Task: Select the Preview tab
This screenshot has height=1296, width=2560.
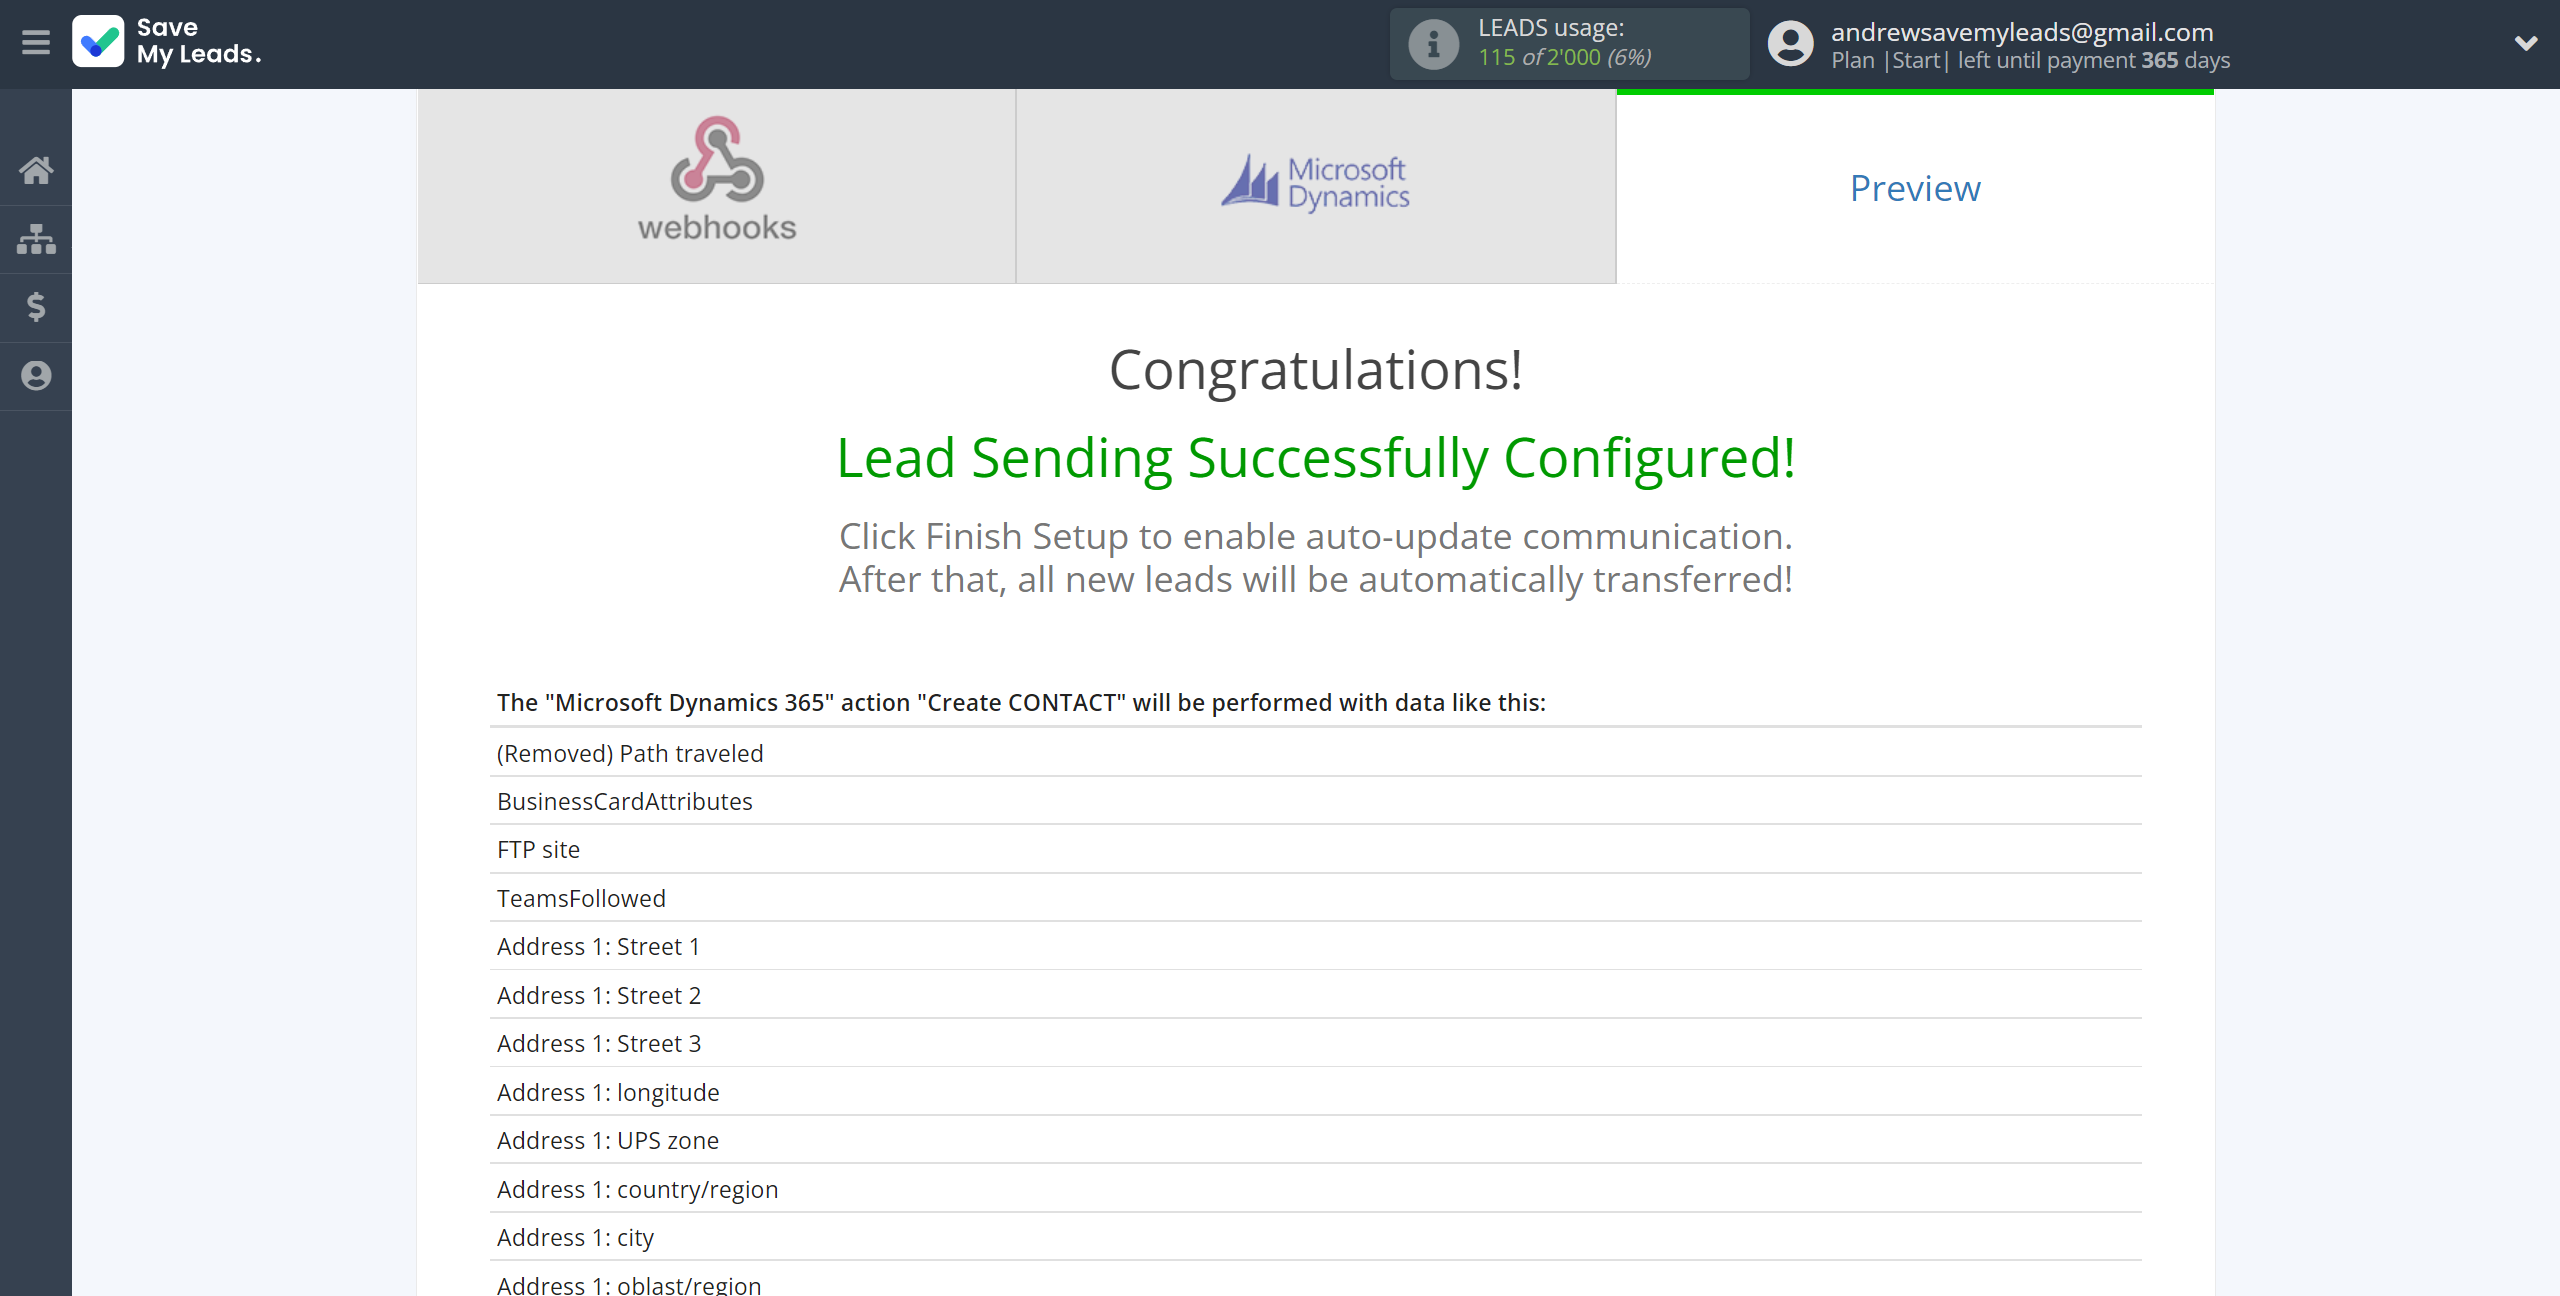Action: click(1915, 187)
